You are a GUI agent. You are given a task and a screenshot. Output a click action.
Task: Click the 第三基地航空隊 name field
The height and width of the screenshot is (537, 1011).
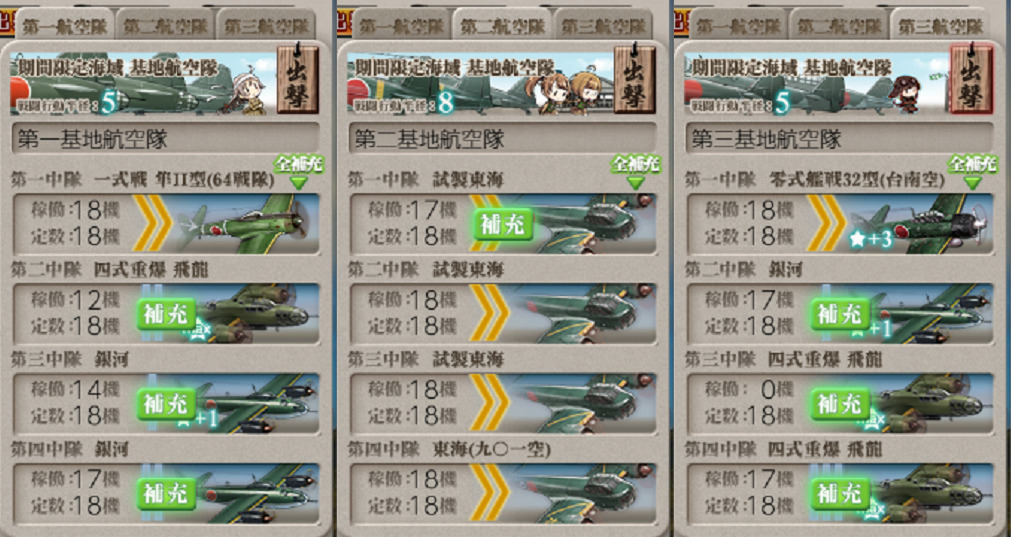(x=840, y=138)
